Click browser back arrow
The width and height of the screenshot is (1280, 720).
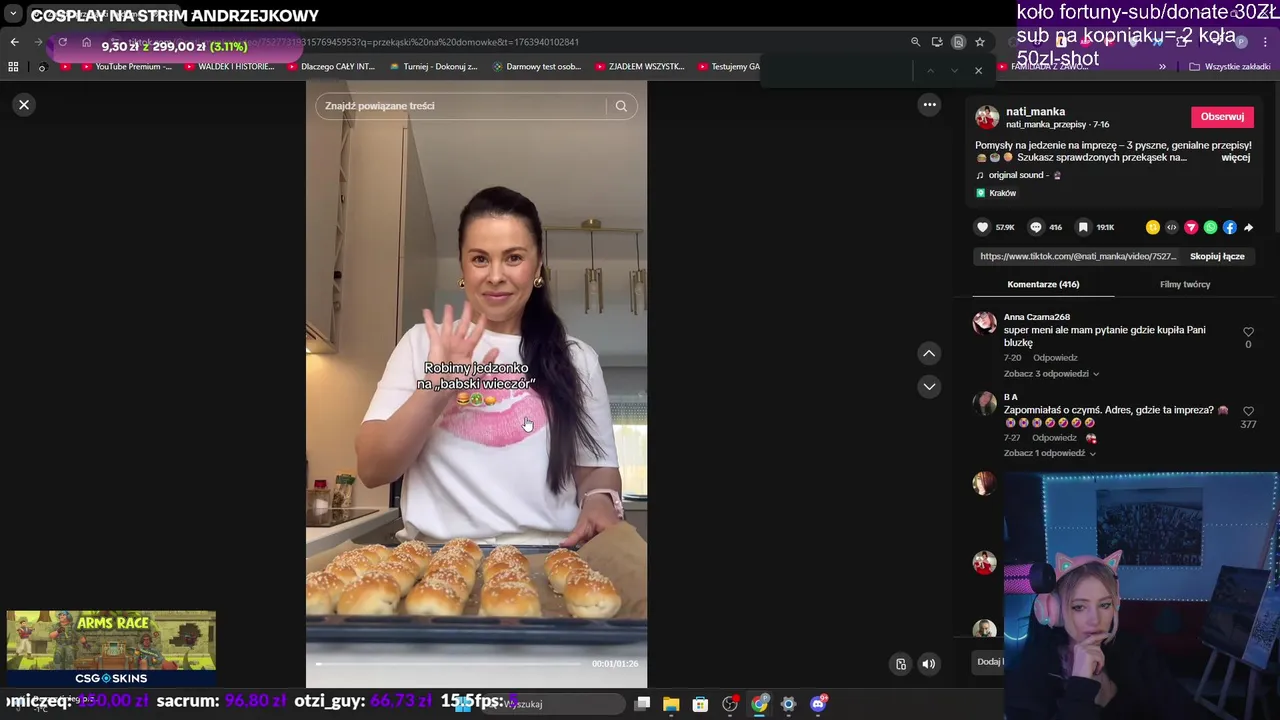point(14,42)
